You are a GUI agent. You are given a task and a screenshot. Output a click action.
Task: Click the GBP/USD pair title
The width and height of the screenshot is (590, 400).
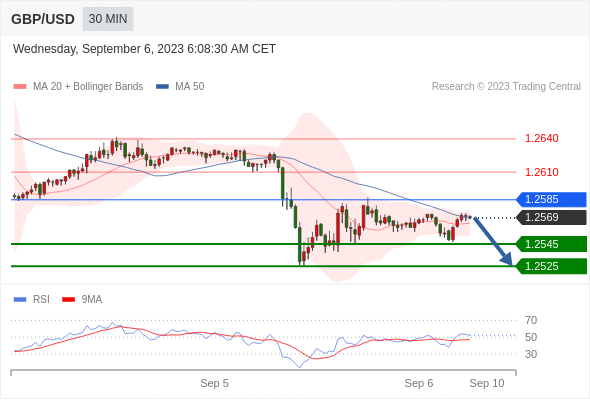pos(43,19)
